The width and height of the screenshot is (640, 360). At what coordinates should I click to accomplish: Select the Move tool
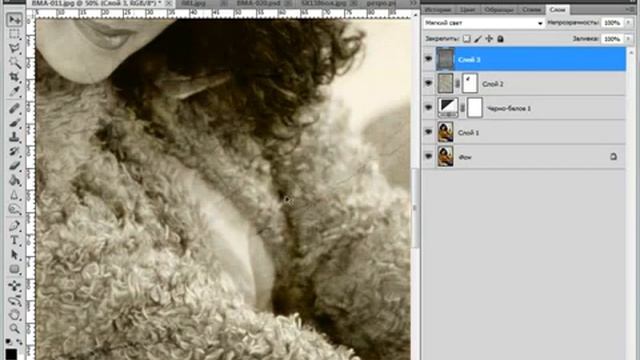pyautogui.click(x=15, y=20)
